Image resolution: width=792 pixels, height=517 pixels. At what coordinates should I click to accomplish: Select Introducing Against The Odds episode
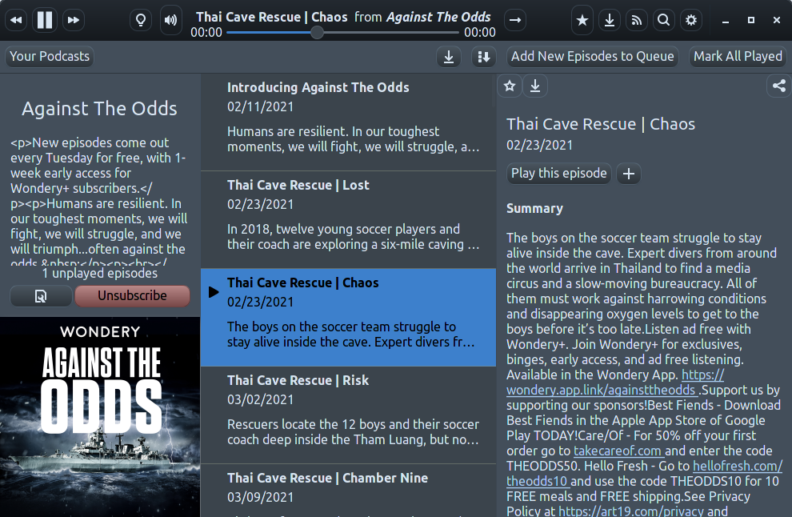[349, 122]
